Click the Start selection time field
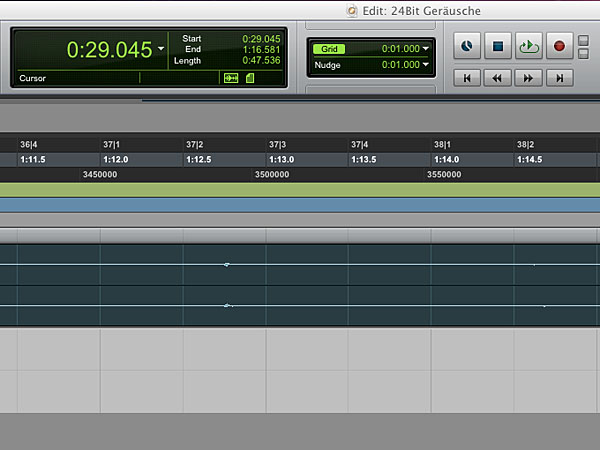The image size is (600, 450). [261, 38]
